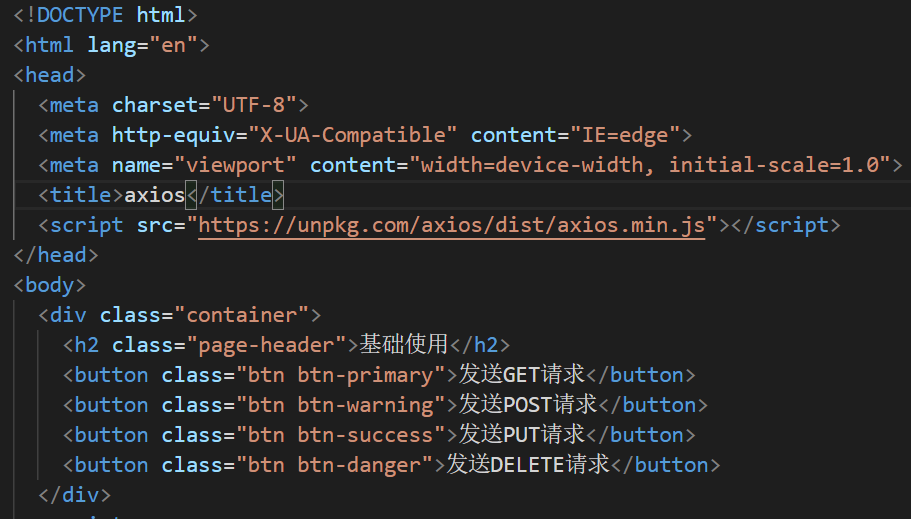Click the opening <body> tag
Screen dimensions: 911x519
point(50,285)
